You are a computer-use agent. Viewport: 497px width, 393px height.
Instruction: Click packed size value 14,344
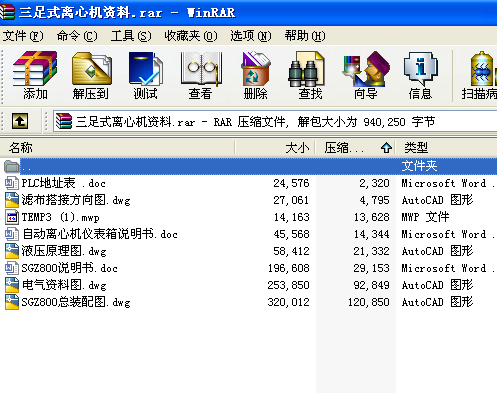point(372,234)
